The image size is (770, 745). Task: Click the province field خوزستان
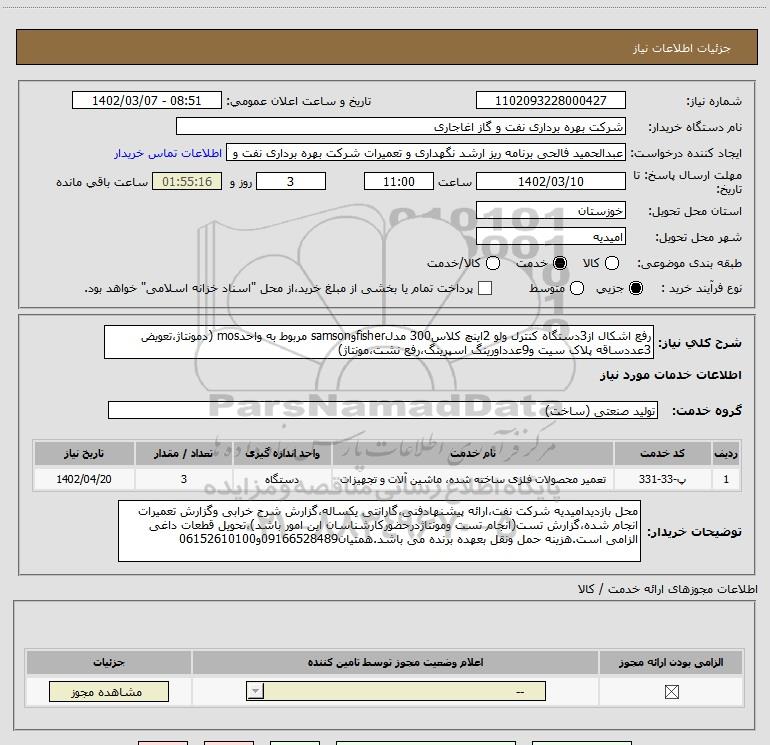coord(550,211)
